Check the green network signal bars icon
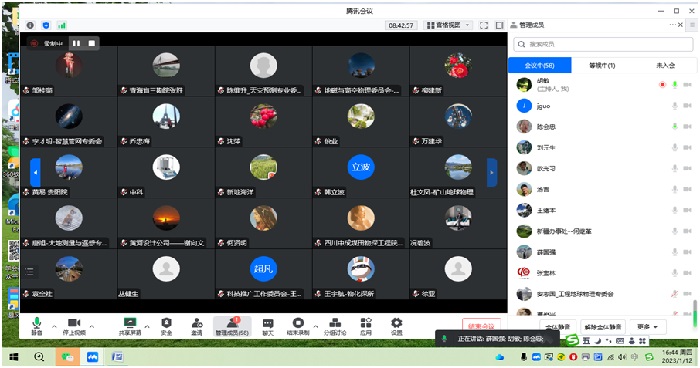This screenshot has height=368, width=700. coord(62,25)
